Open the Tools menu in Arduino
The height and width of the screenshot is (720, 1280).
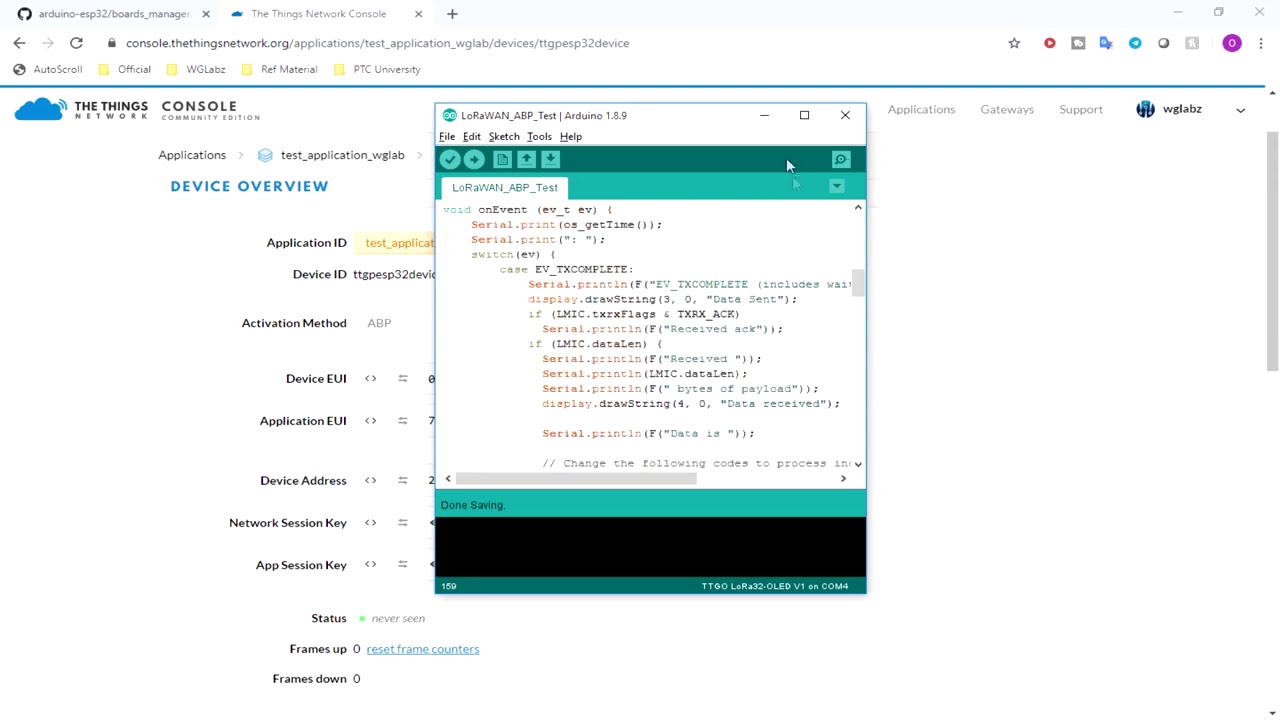(x=539, y=137)
